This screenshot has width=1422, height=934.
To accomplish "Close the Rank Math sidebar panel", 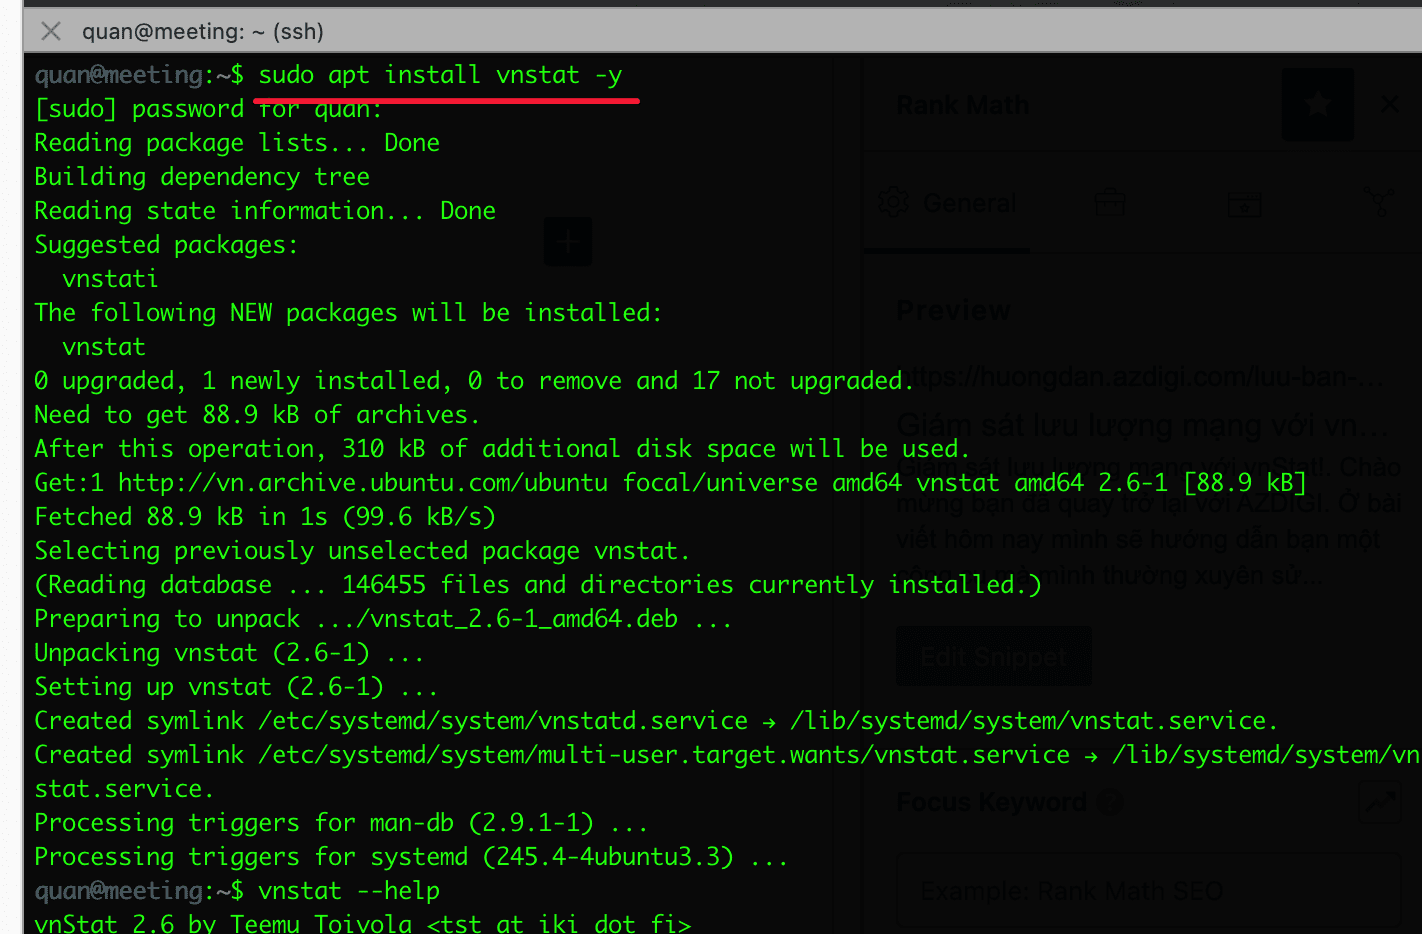I will pos(1389,104).
